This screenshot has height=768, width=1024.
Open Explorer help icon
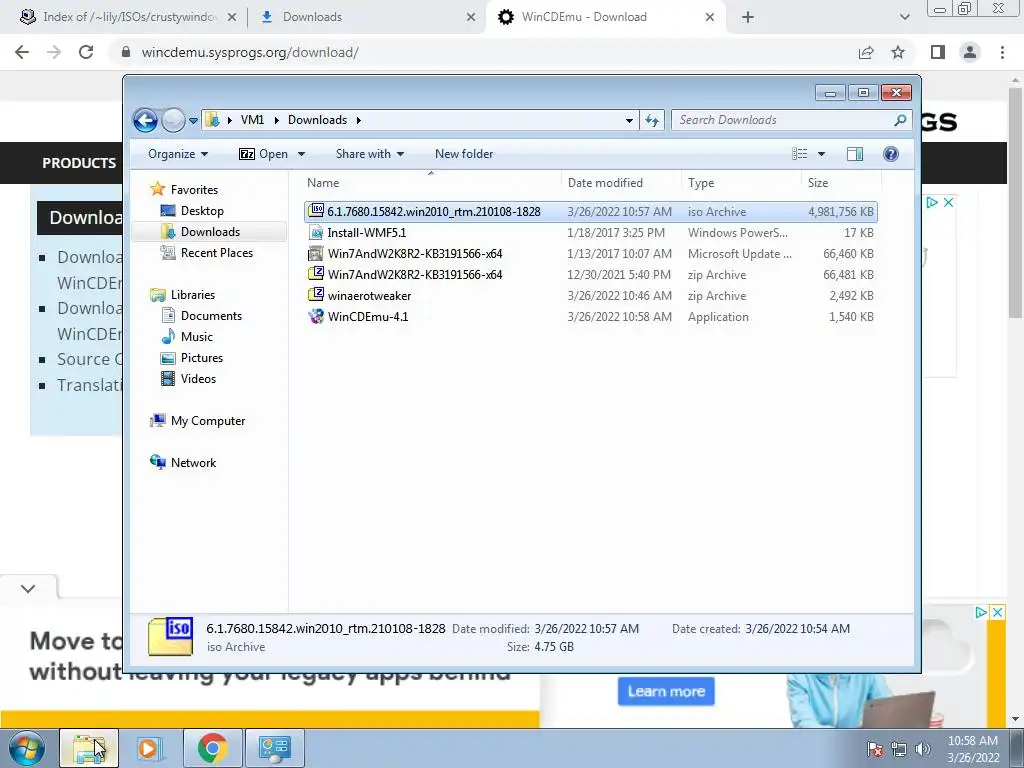tap(891, 154)
